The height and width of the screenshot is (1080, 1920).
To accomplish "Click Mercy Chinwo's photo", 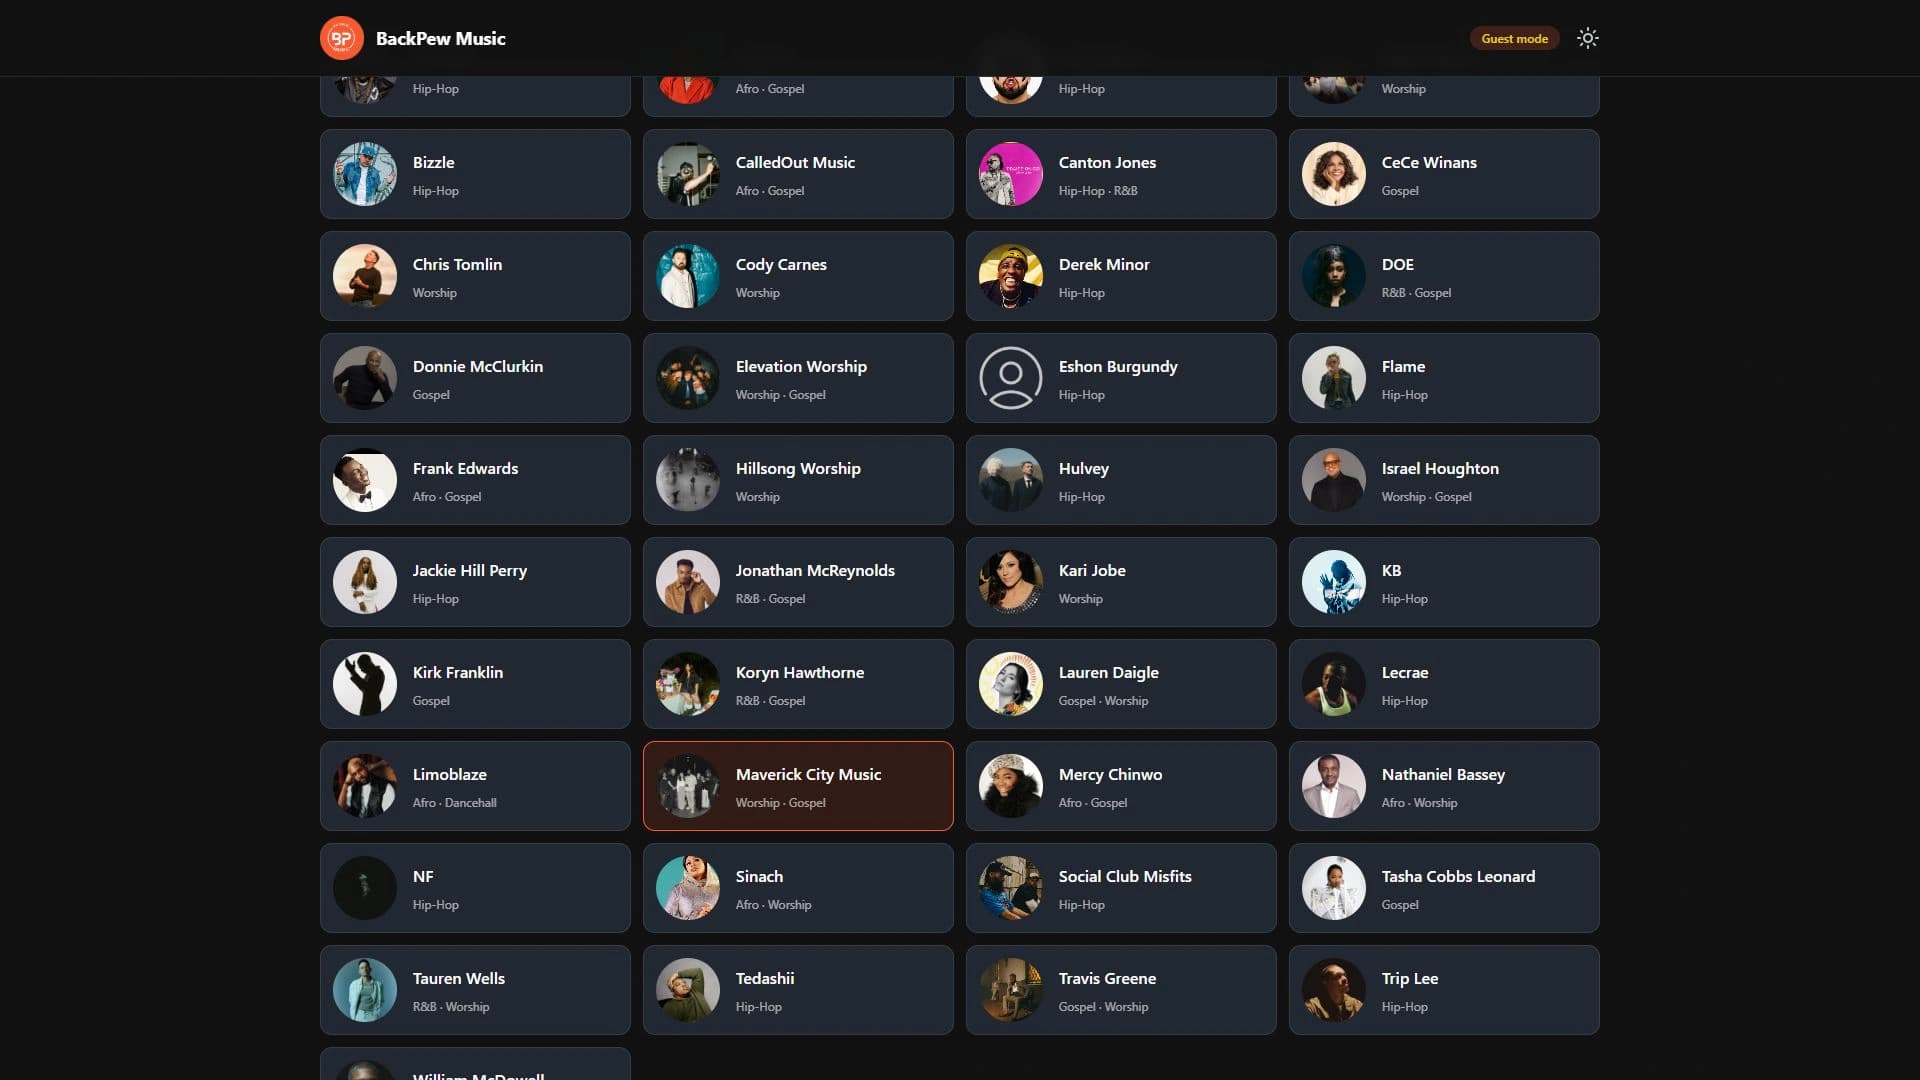I will [1011, 786].
